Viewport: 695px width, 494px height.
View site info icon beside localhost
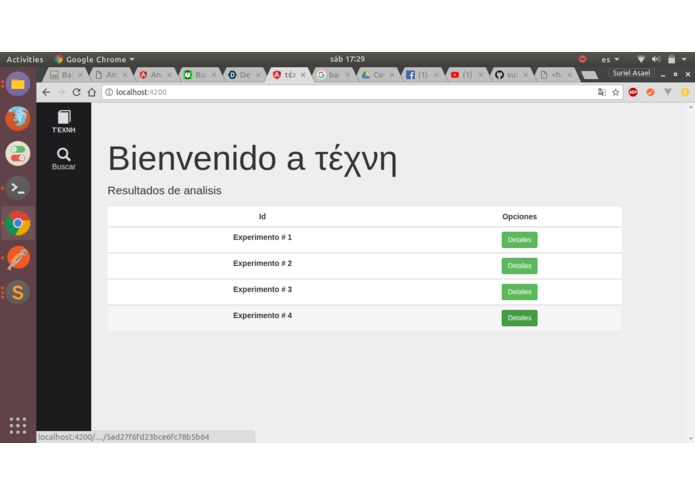(109, 92)
